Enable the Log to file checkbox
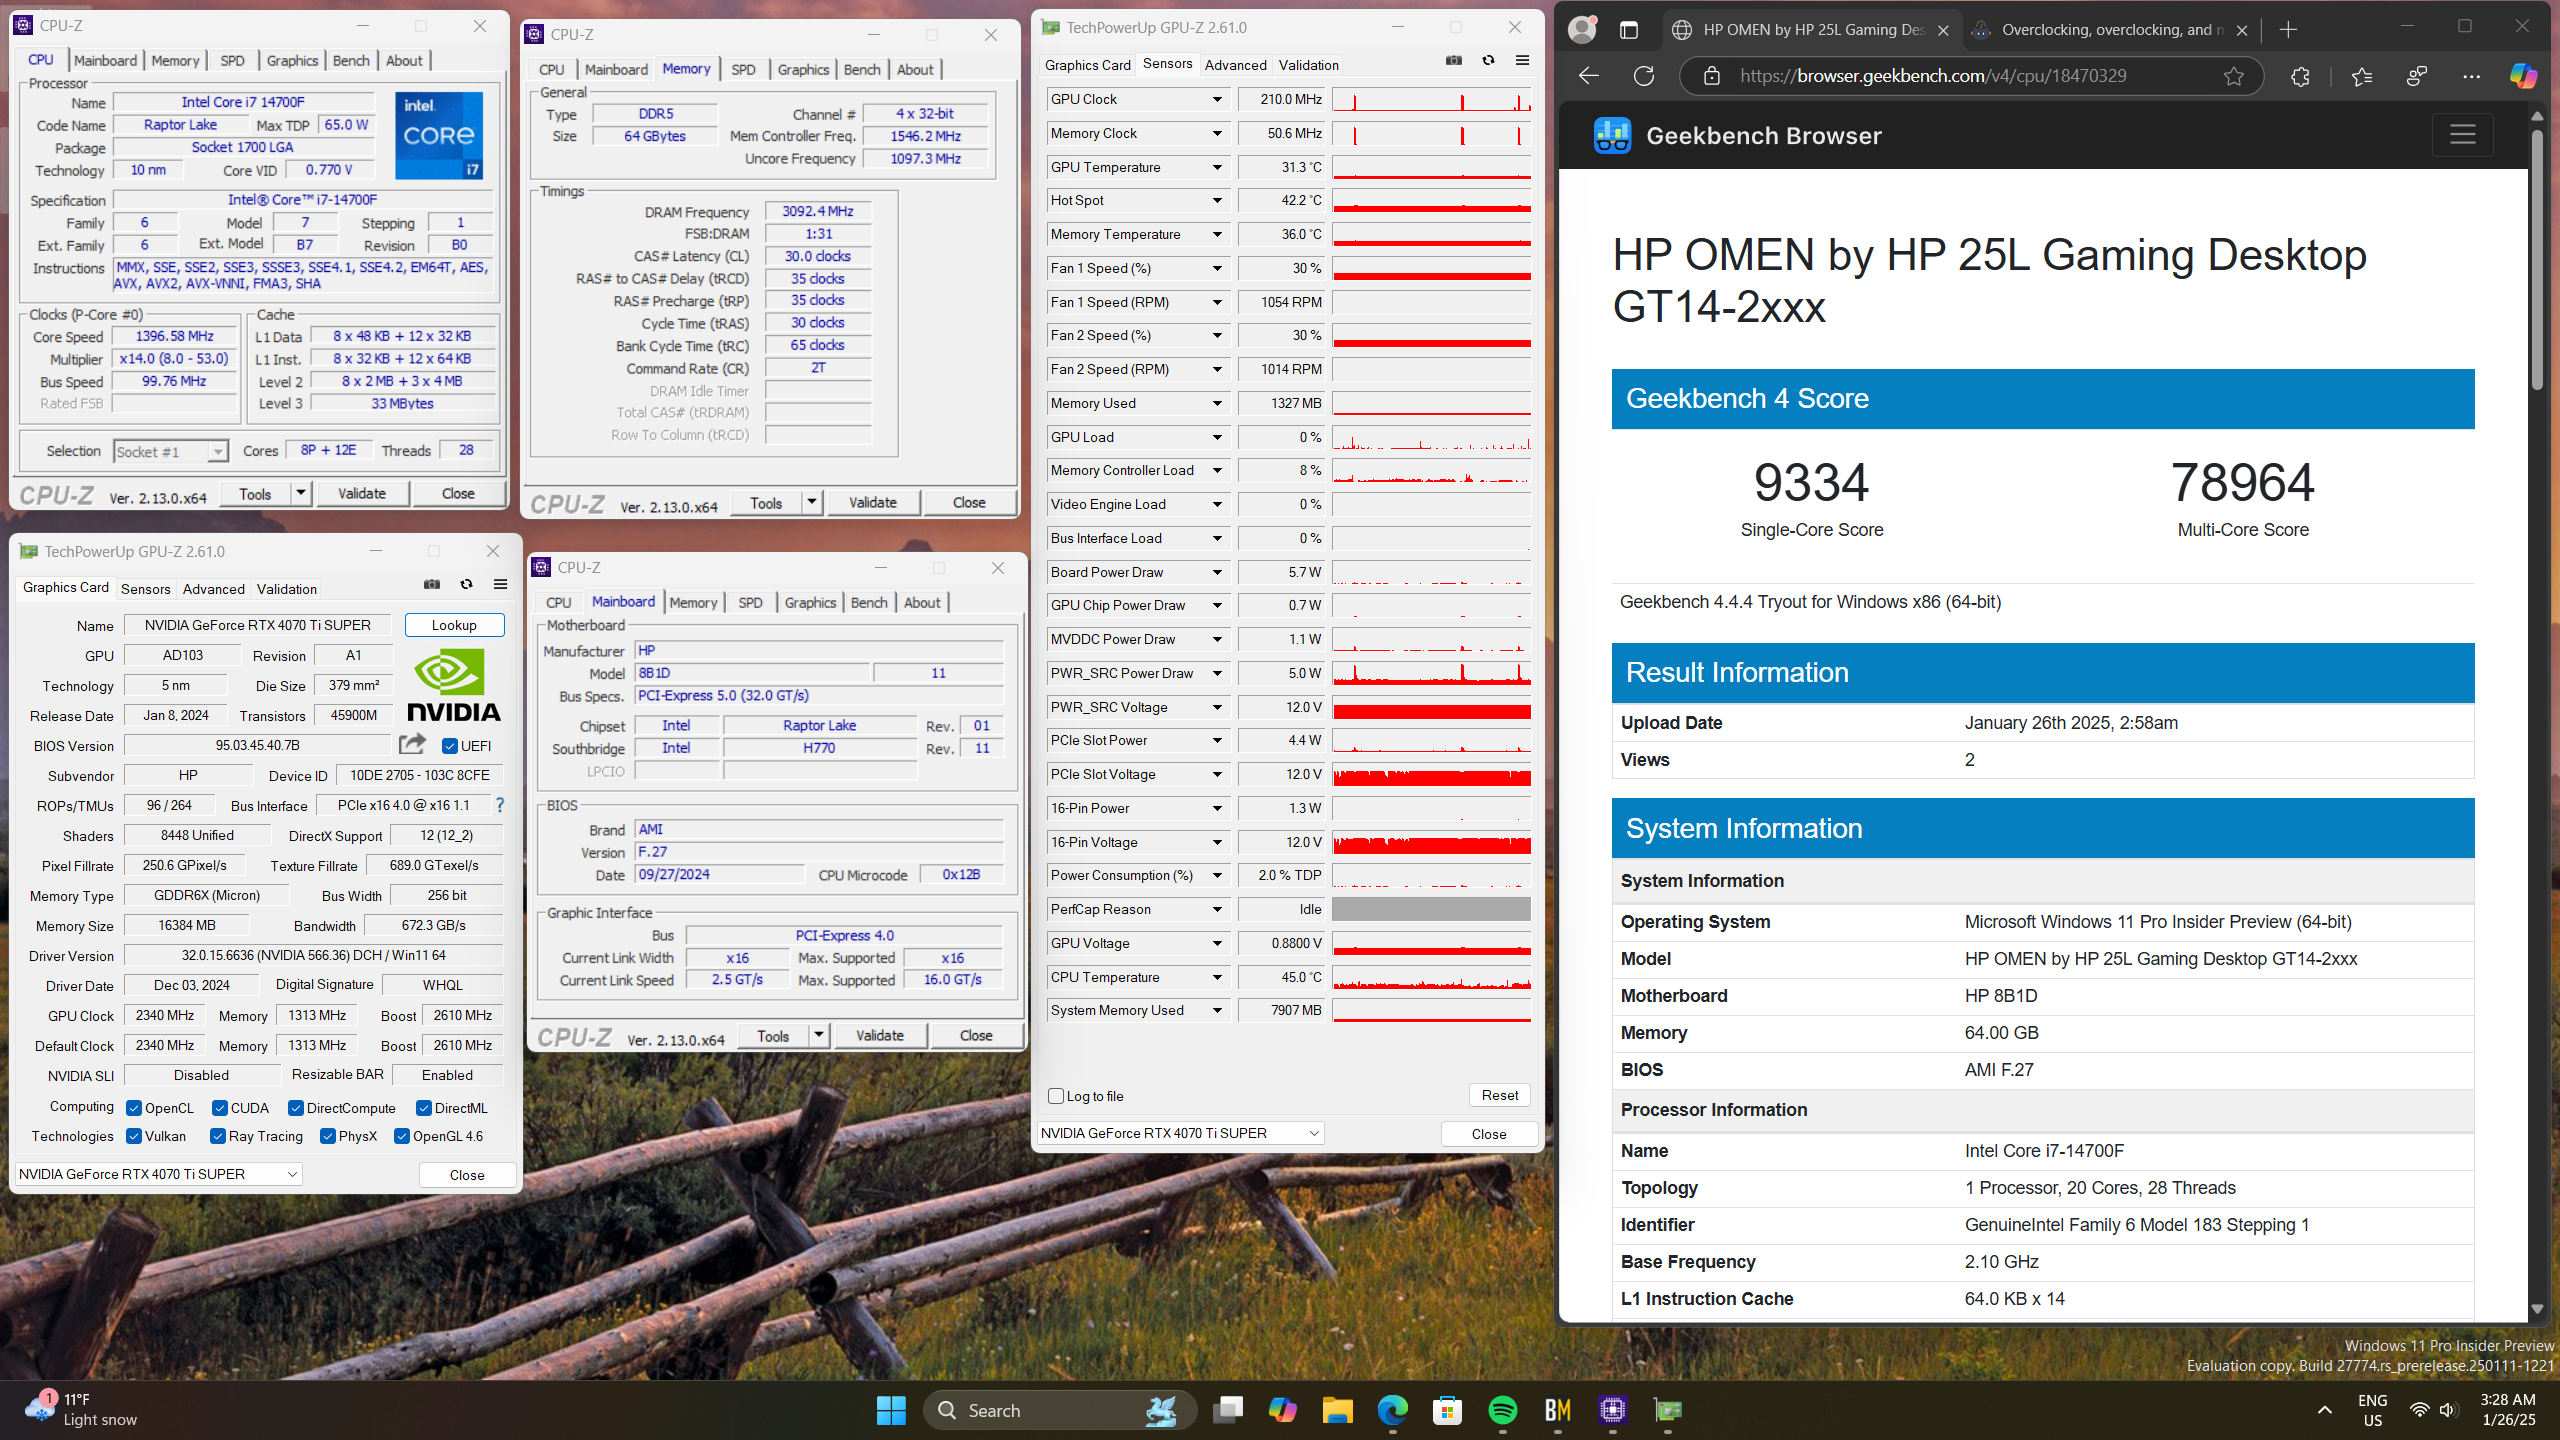The height and width of the screenshot is (1440, 2560). [1056, 1096]
